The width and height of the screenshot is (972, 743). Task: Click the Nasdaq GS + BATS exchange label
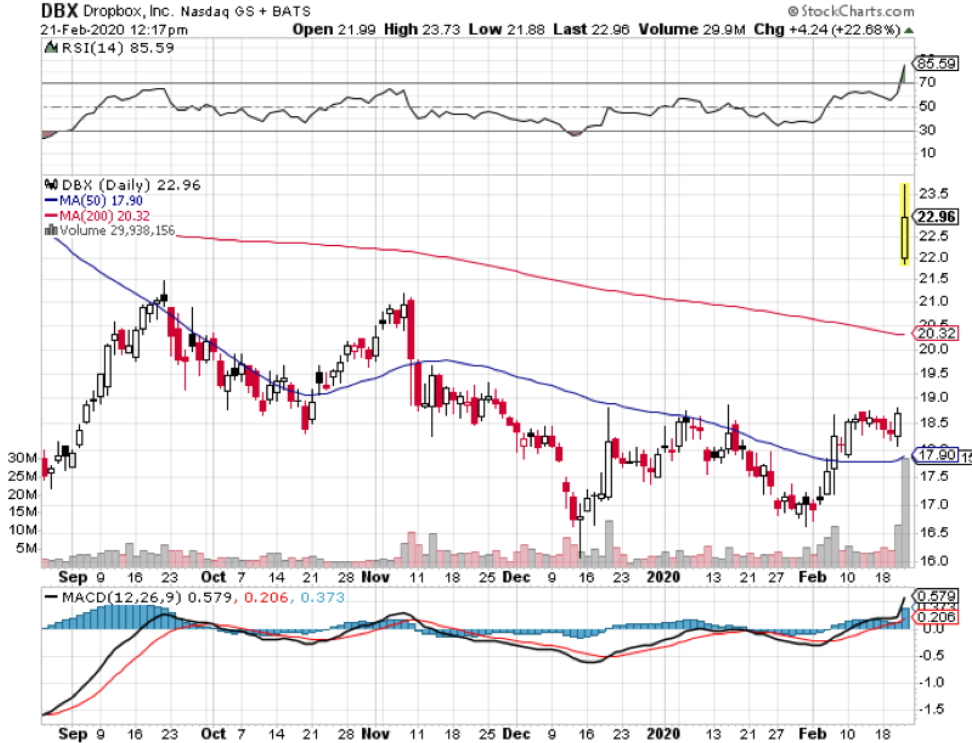(245, 12)
